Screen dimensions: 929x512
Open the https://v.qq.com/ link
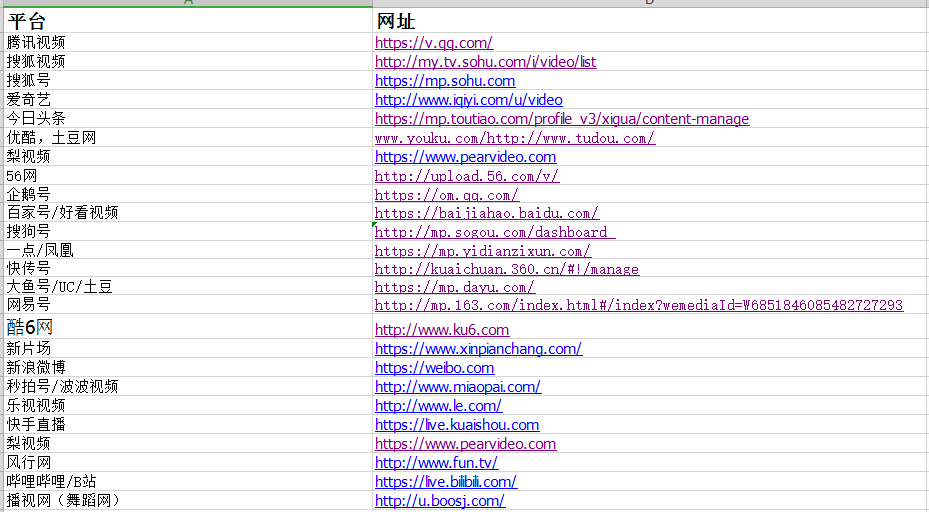click(x=434, y=43)
